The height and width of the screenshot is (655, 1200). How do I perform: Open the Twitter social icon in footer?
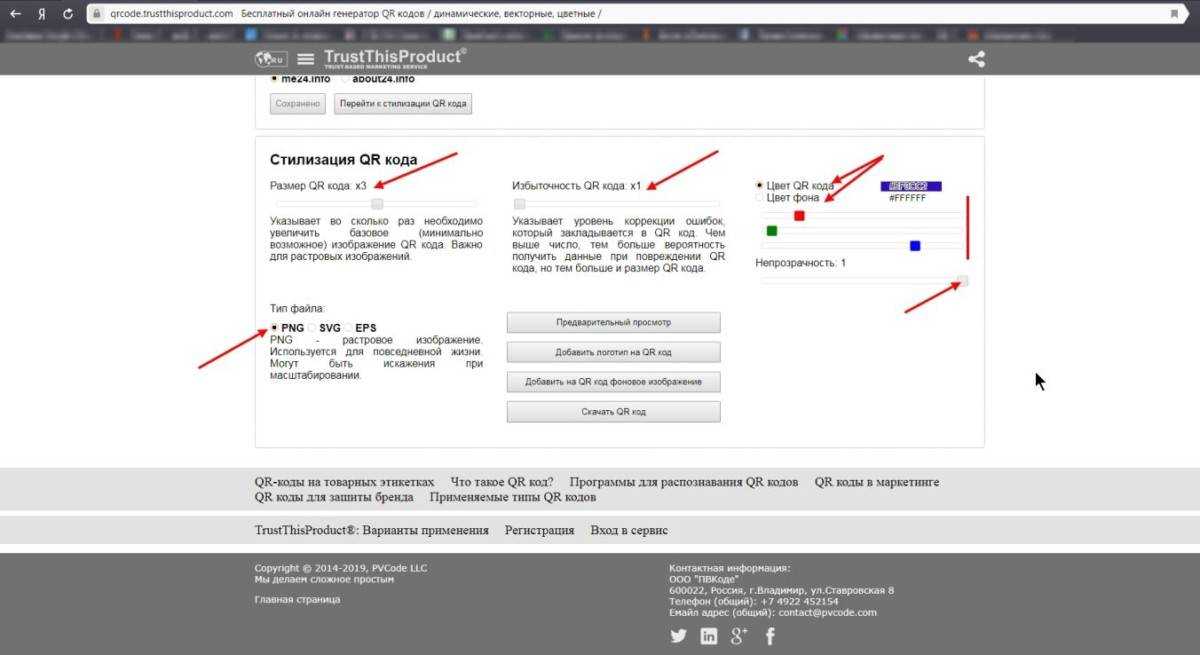[x=678, y=636]
